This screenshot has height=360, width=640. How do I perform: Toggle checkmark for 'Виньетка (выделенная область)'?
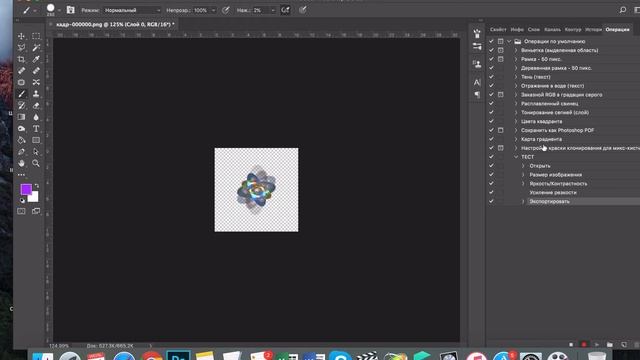[491, 50]
